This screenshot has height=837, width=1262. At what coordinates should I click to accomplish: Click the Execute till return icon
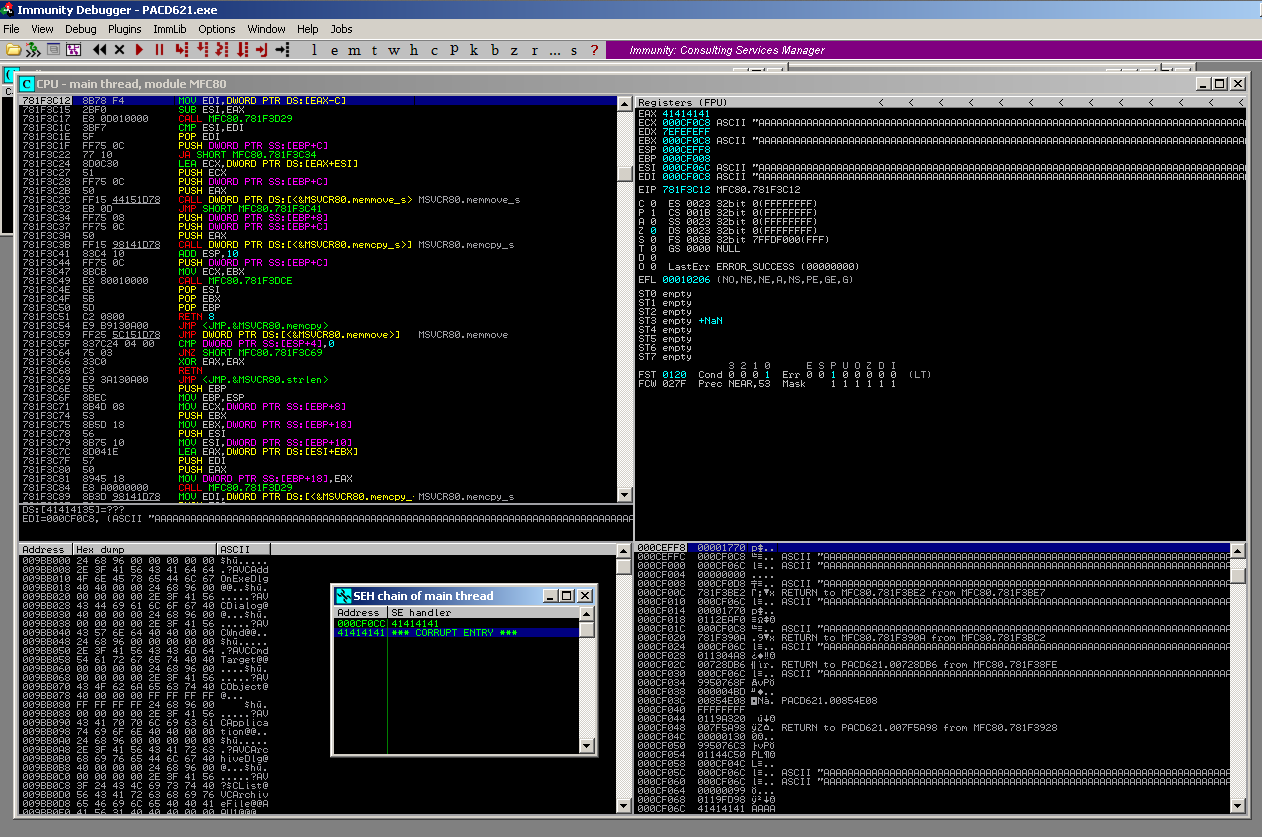click(262, 49)
